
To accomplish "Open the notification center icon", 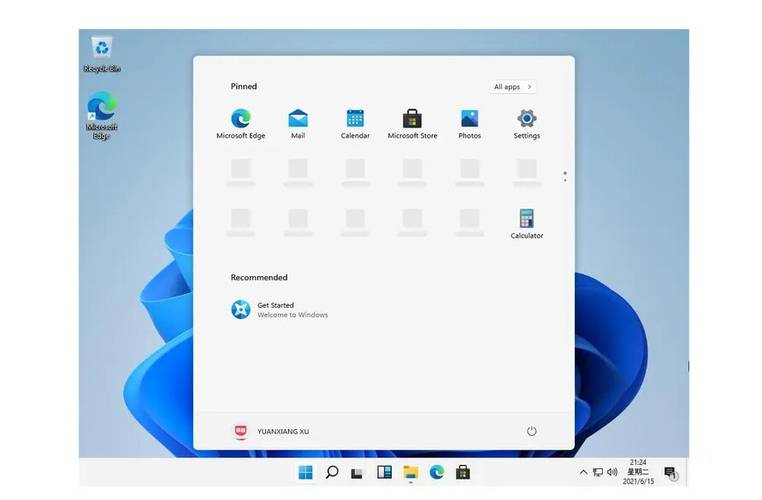I will click(671, 473).
